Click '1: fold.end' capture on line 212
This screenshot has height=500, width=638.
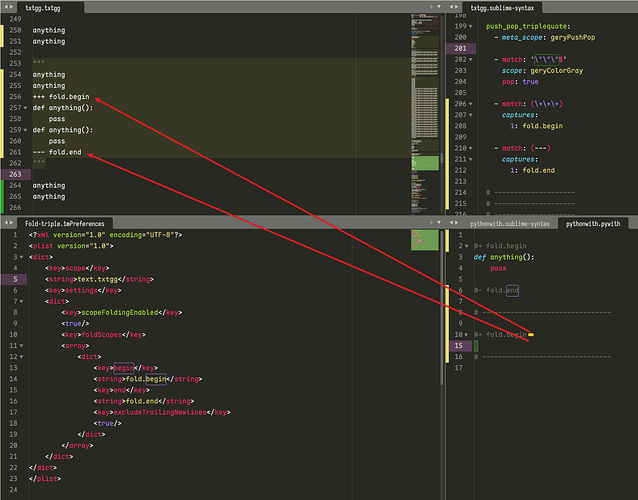(533, 170)
